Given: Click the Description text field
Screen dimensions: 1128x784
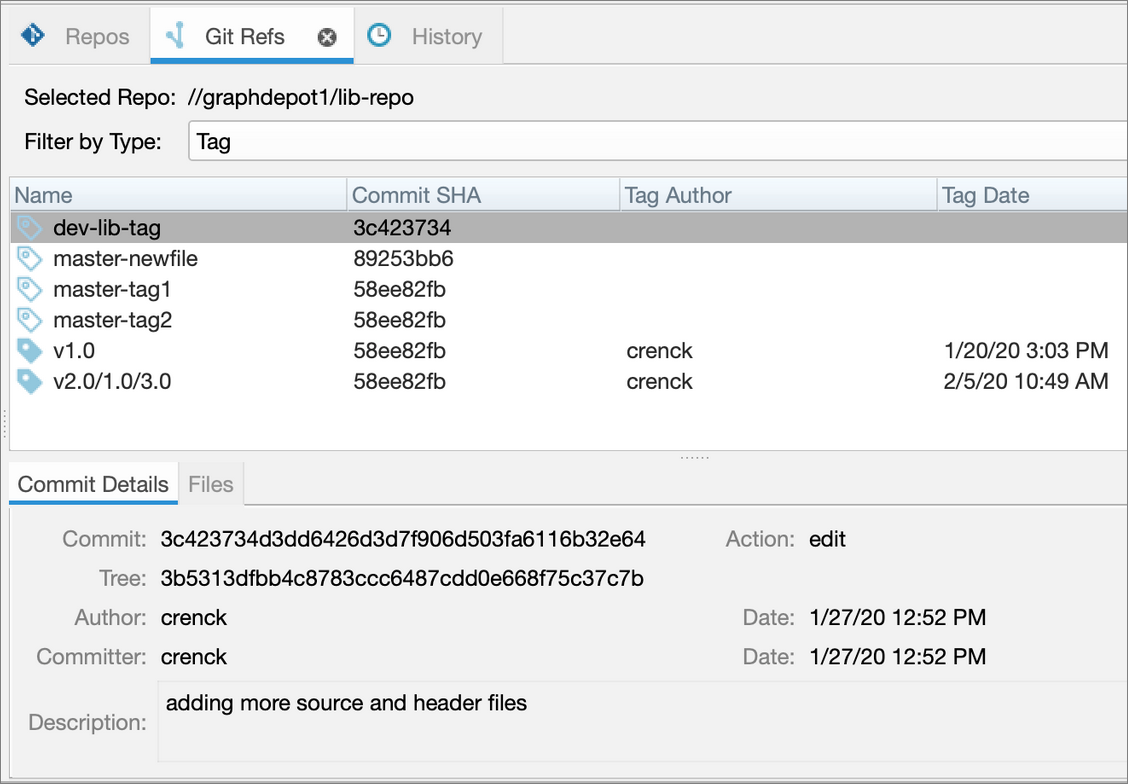Looking at the screenshot, I should tap(640, 721).
